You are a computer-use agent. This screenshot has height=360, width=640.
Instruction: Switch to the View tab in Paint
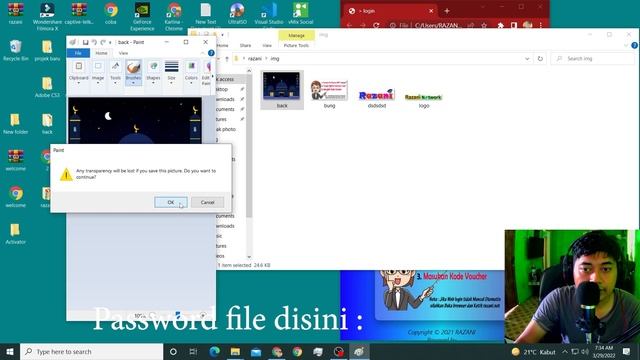[123, 53]
